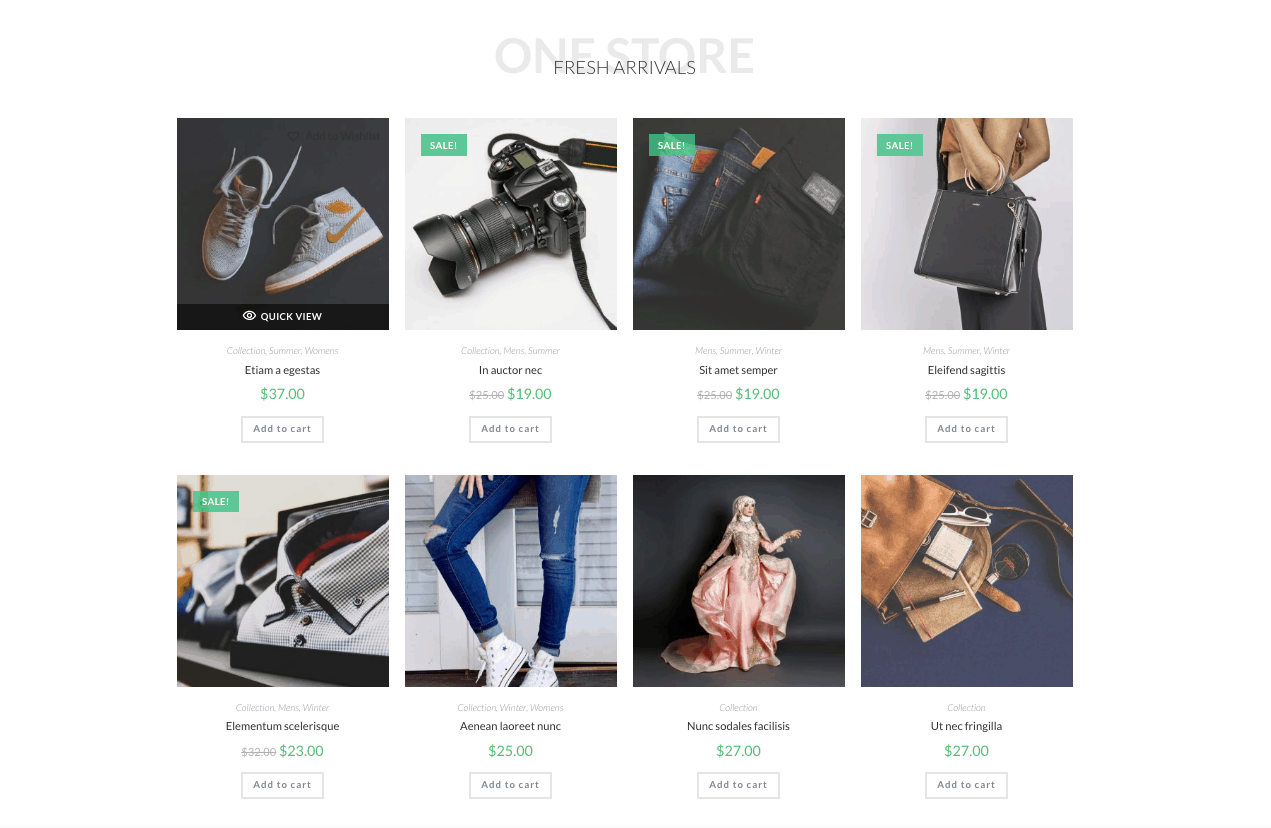
Task: Add In auctor nec to cart
Action: pos(510,429)
